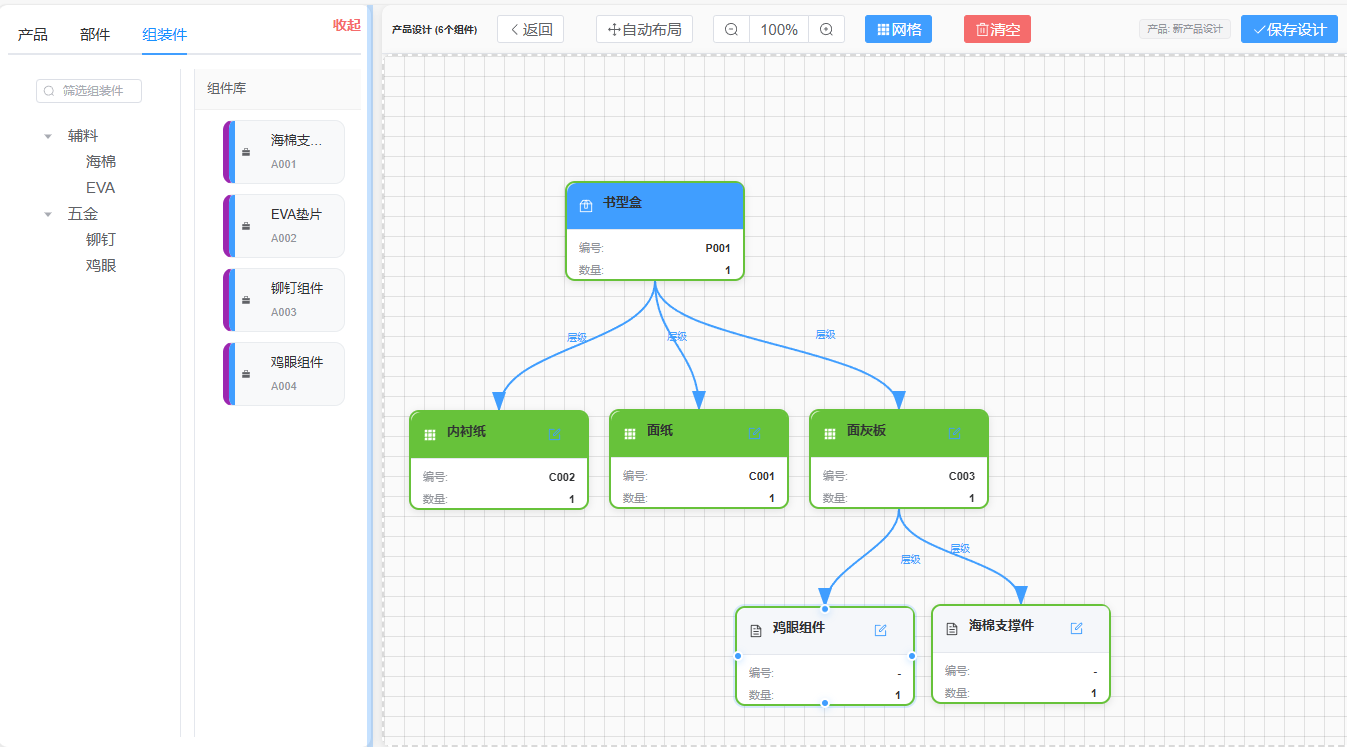Click the 清空 clear button
The height and width of the screenshot is (749, 1347).
[997, 30]
